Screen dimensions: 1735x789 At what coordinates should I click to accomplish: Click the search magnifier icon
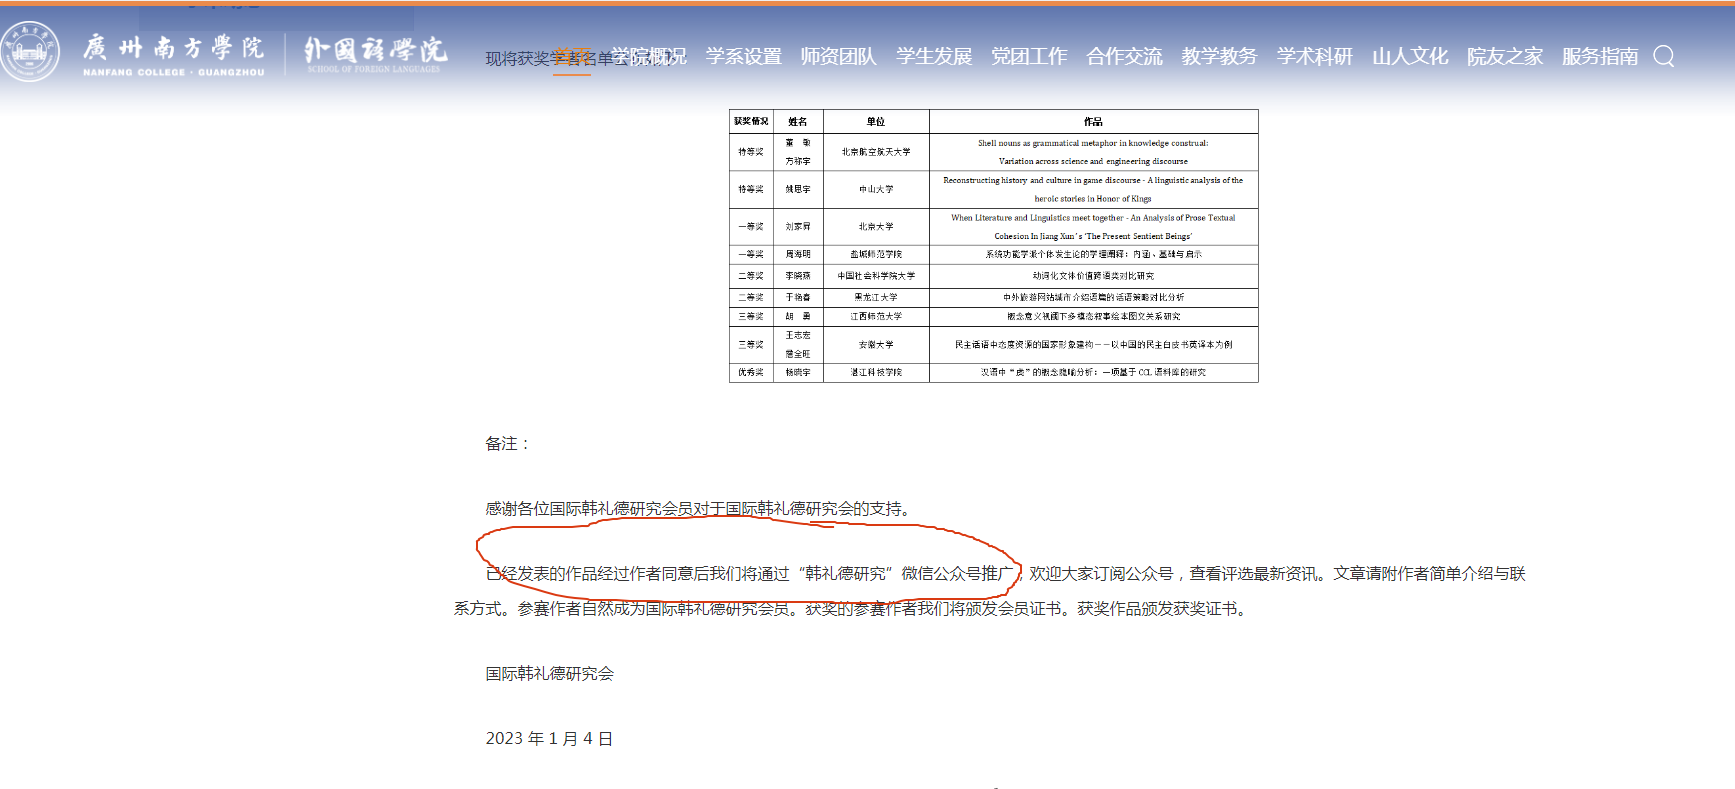click(1663, 56)
